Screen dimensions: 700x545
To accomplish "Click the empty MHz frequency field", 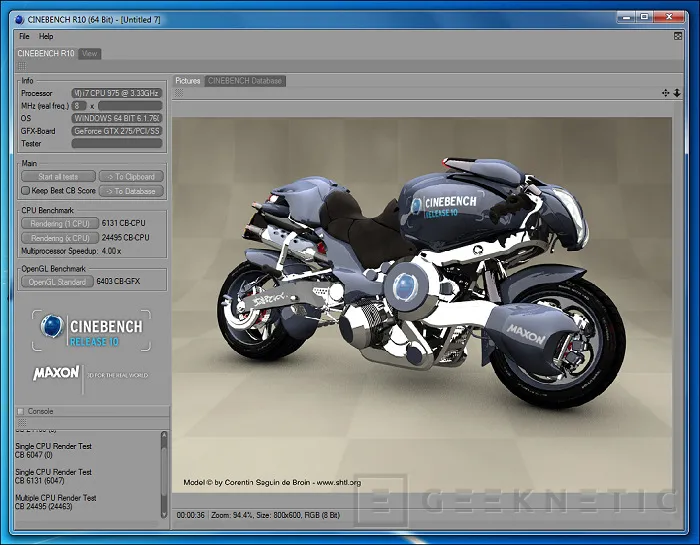I will [x=130, y=106].
